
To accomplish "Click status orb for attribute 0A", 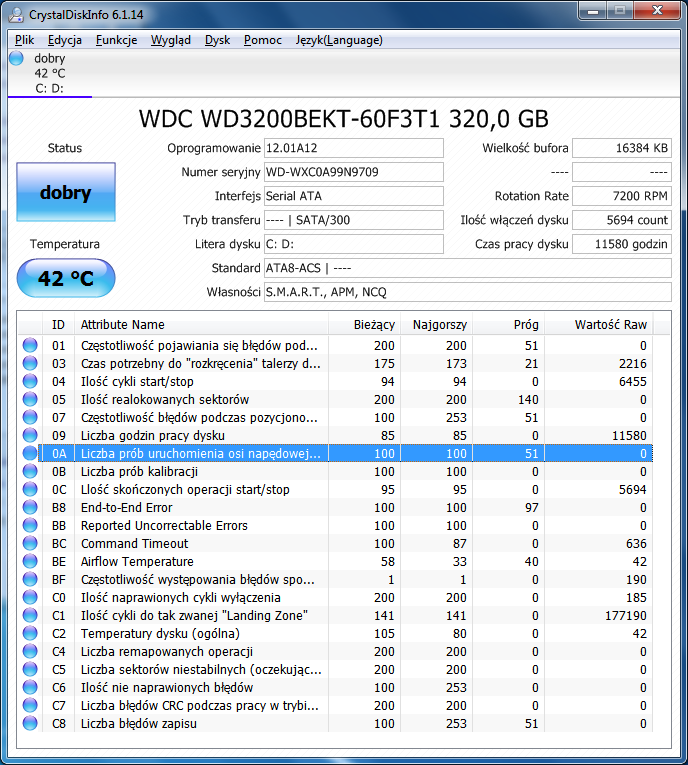I will click(30, 453).
